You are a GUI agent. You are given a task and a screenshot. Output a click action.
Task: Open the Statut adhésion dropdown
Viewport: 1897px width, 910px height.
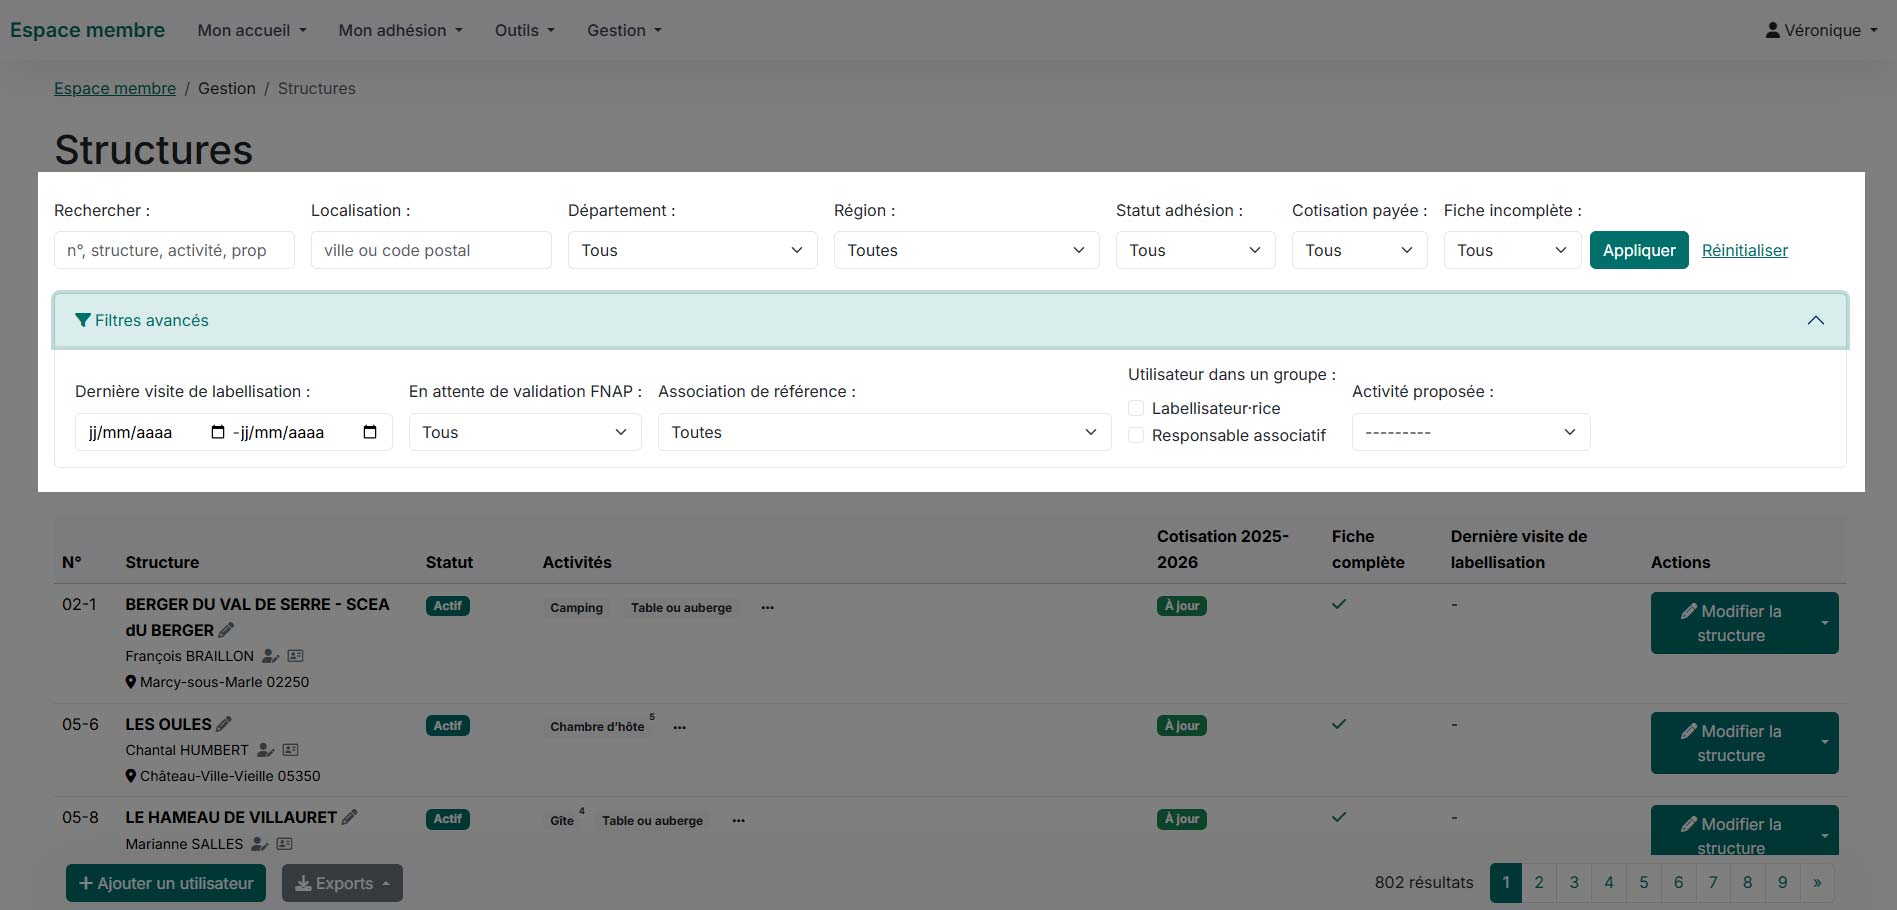coord(1195,250)
